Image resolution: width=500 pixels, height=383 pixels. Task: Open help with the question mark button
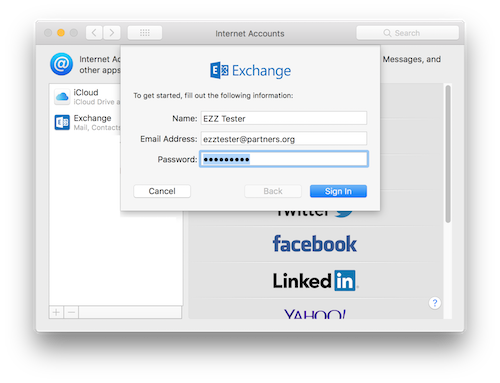coord(435,303)
